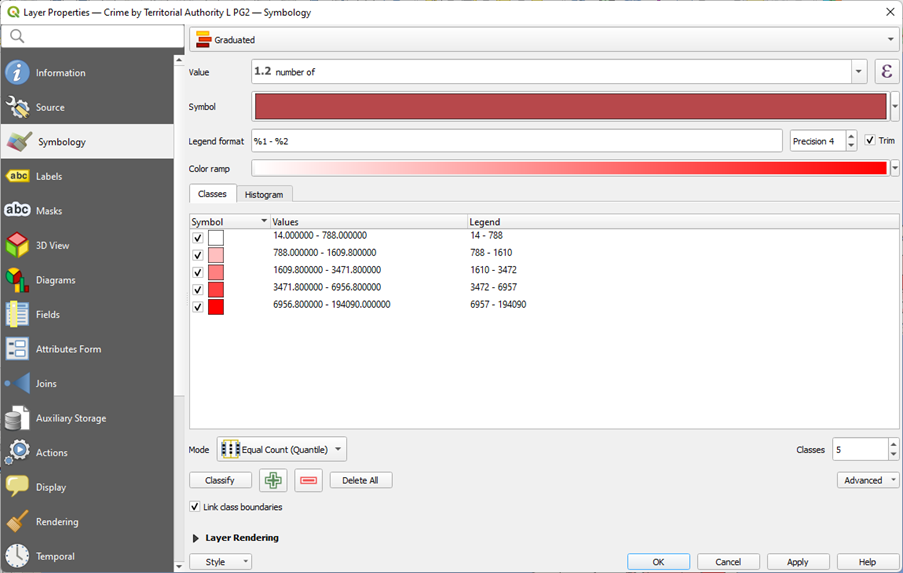Click the Cancel button

coord(728,561)
